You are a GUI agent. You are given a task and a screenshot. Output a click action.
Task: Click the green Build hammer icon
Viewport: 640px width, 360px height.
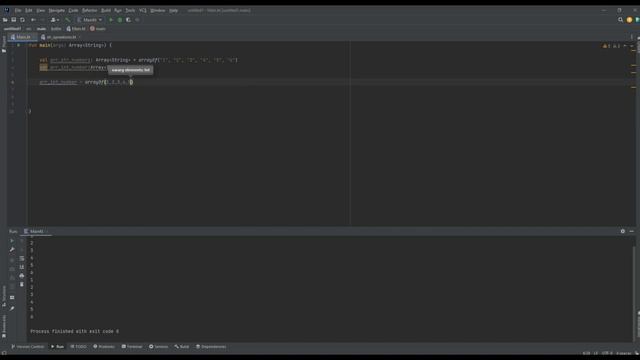point(67,20)
